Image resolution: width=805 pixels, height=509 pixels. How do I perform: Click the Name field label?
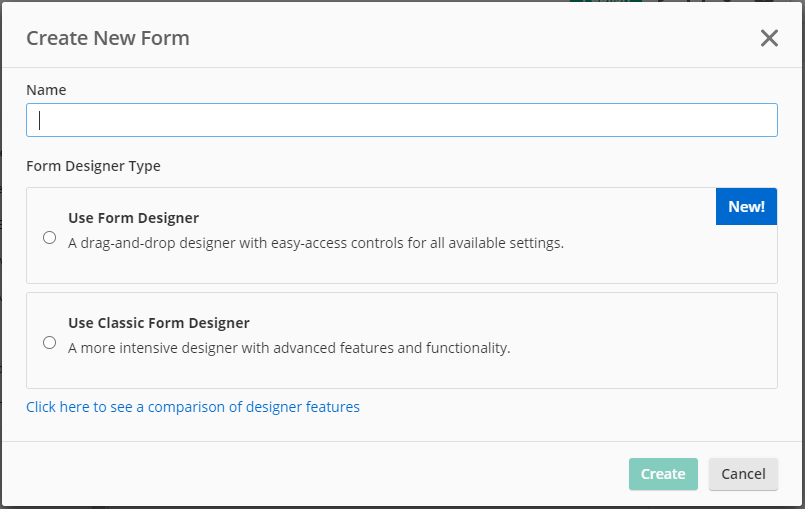[x=46, y=90]
